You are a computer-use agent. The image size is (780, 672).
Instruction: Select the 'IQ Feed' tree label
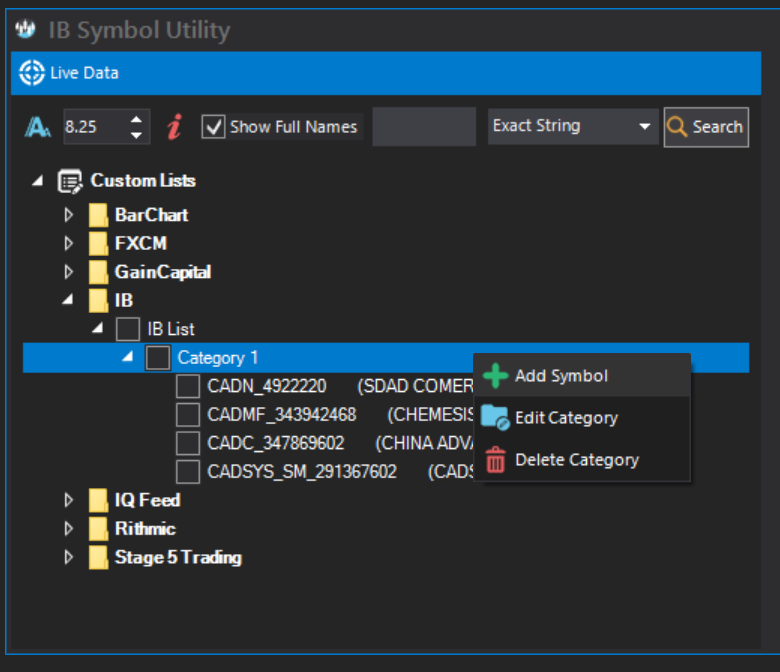coord(148,500)
